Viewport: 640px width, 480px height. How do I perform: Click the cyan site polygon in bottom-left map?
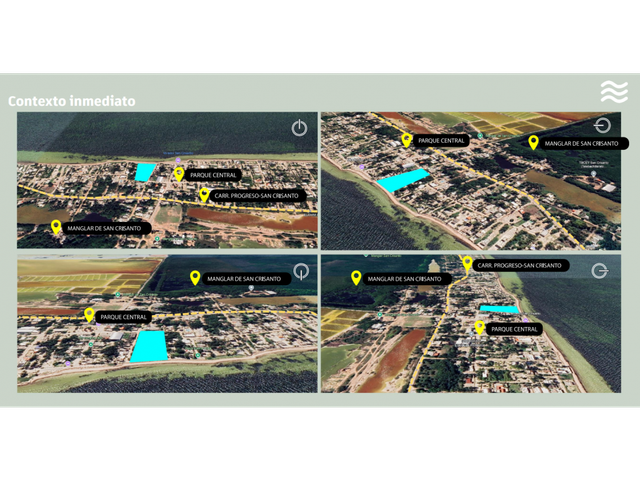point(149,346)
